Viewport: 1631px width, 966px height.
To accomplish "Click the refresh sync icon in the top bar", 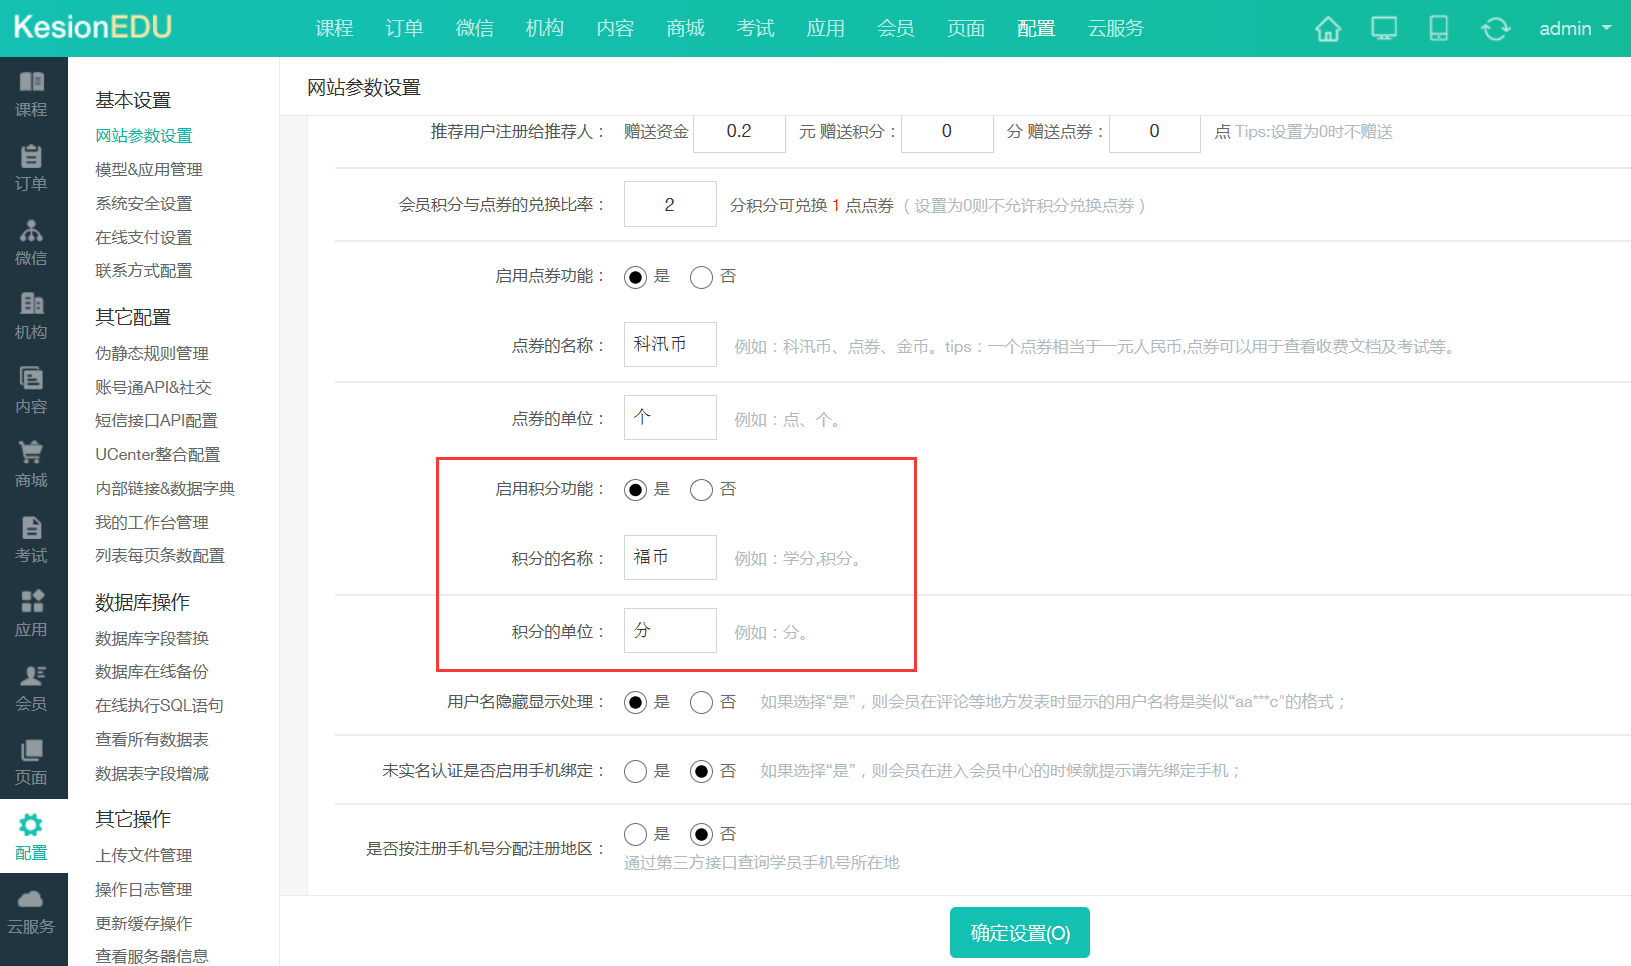I will tap(1495, 29).
